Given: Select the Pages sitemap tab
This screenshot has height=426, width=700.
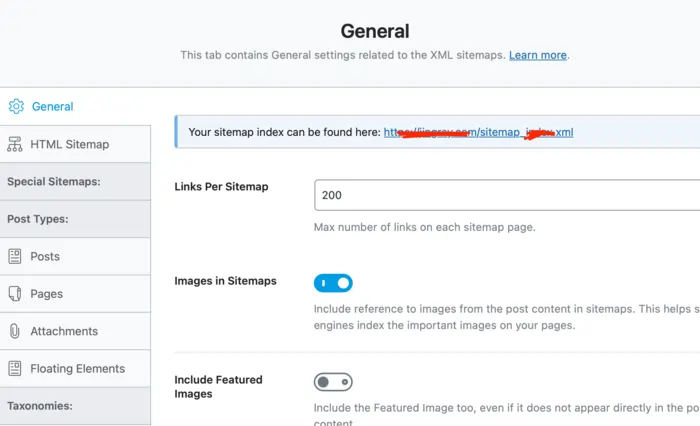Looking at the screenshot, I should [x=46, y=294].
